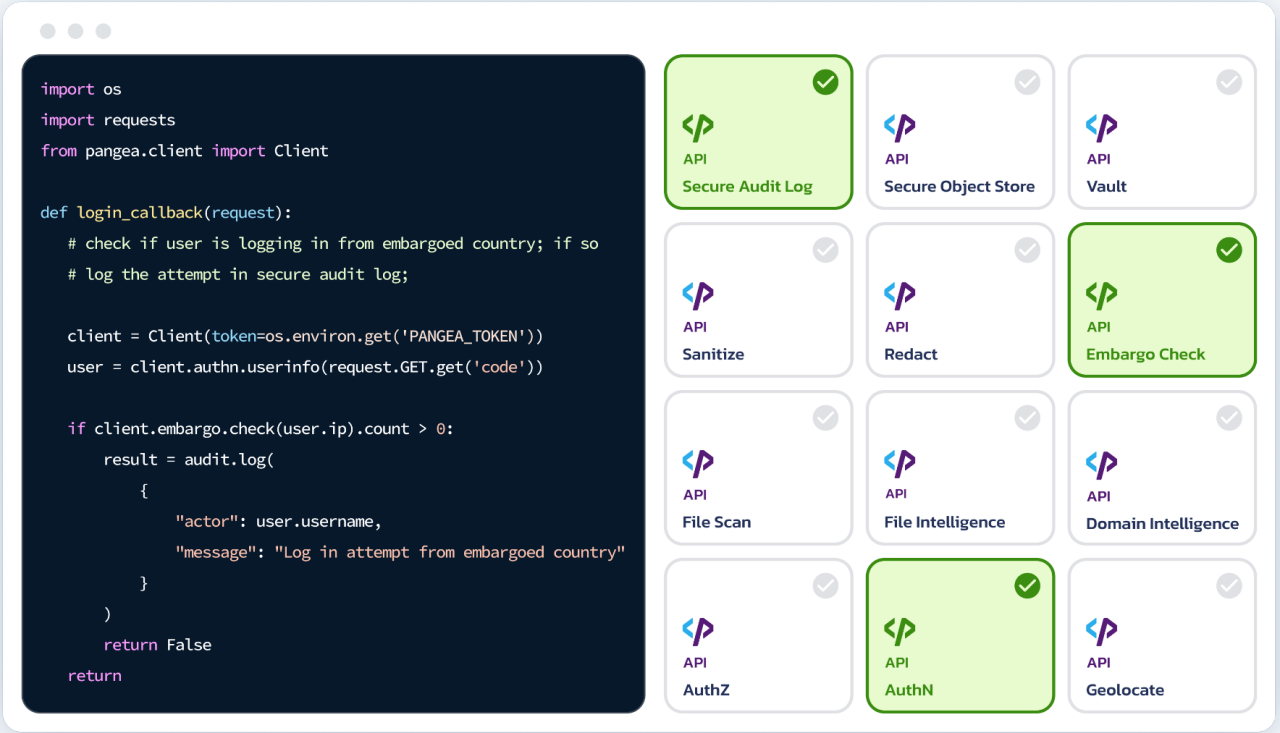
Task: Select the Secure Audit Log label
Action: click(x=747, y=186)
